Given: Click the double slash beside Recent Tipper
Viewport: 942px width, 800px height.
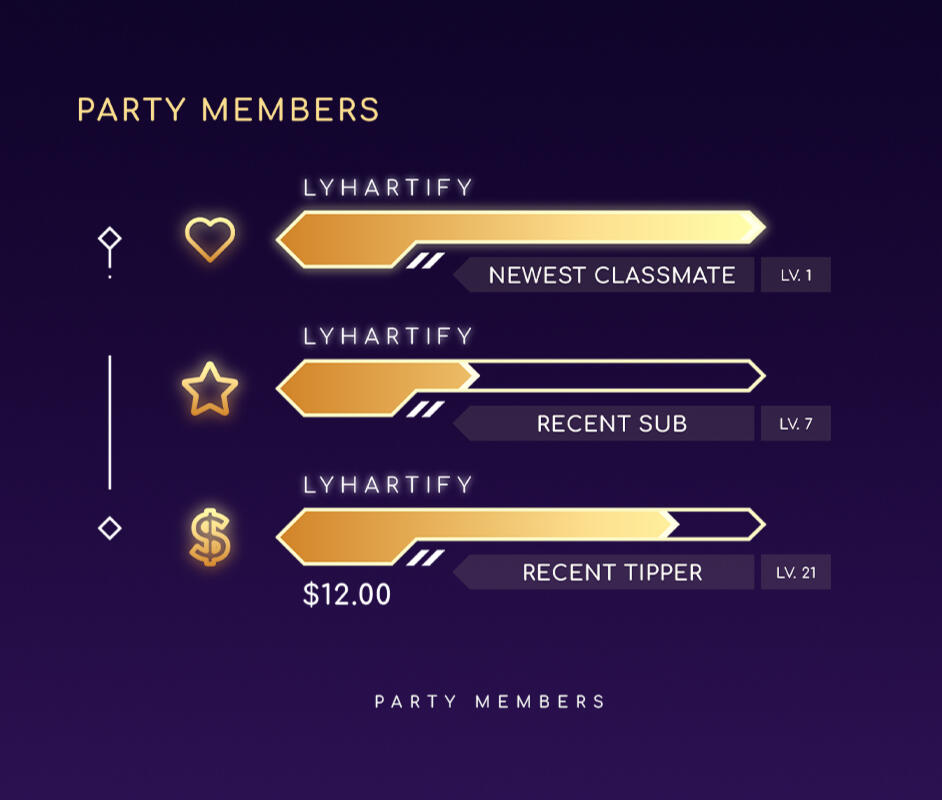Looking at the screenshot, I should (x=425, y=558).
